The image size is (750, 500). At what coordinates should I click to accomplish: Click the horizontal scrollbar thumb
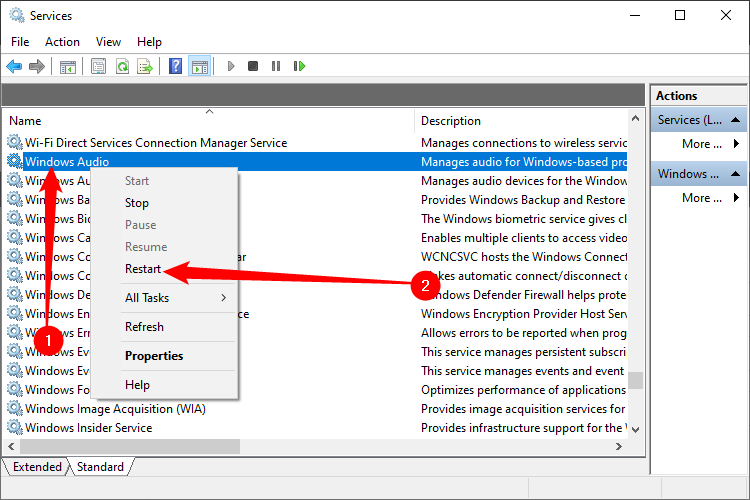click(130, 446)
